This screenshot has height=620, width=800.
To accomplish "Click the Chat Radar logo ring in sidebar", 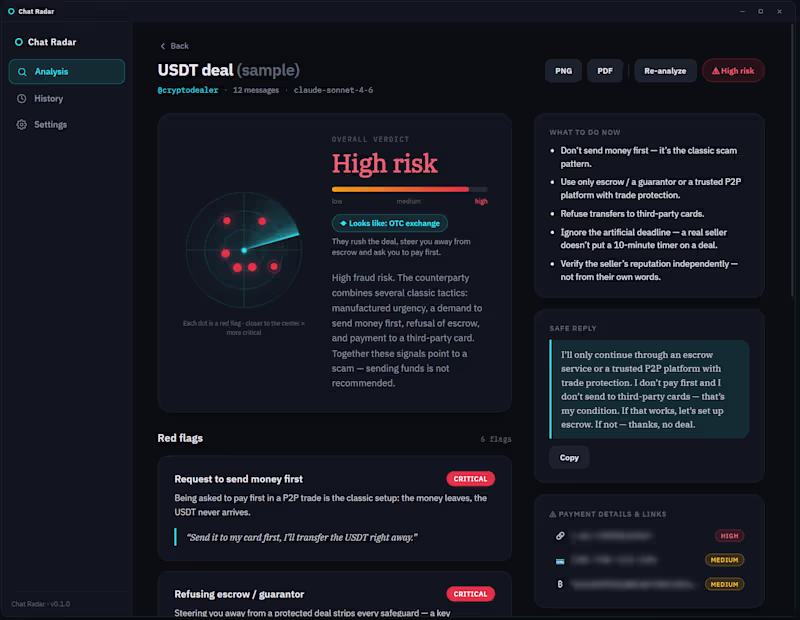I will click(x=19, y=42).
